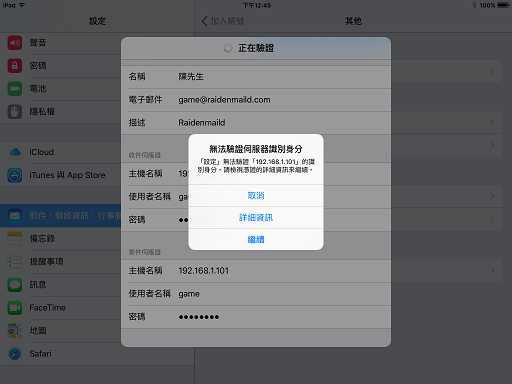Select 備忘錄 in the settings sidebar
The width and height of the screenshot is (512, 384).
(60, 239)
